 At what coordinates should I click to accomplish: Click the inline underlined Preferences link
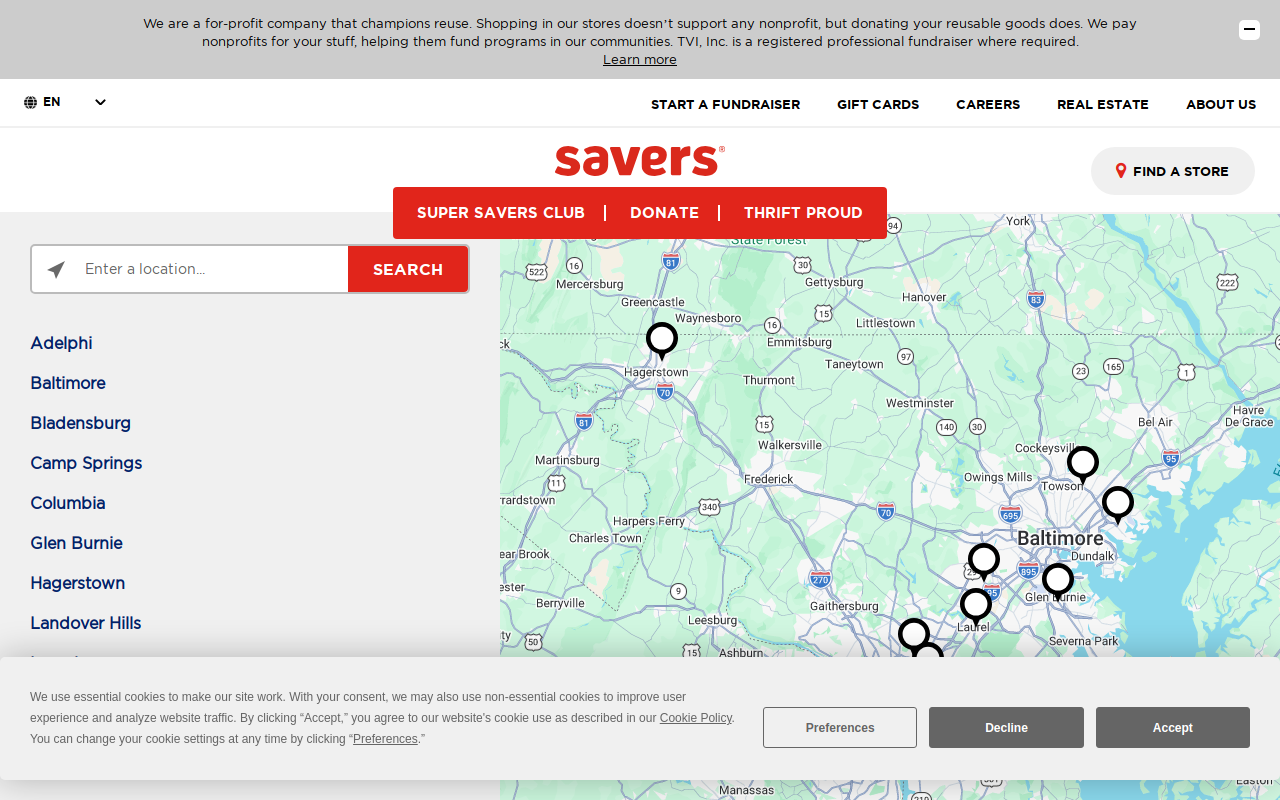point(385,739)
